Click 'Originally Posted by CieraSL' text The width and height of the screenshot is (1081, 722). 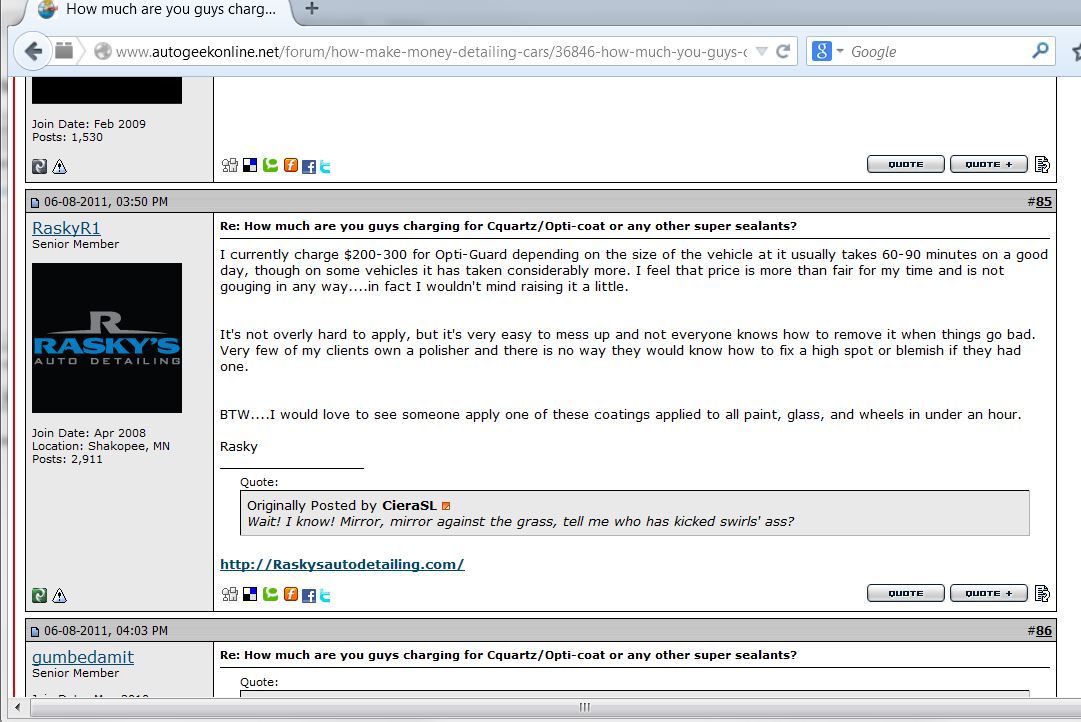(341, 505)
